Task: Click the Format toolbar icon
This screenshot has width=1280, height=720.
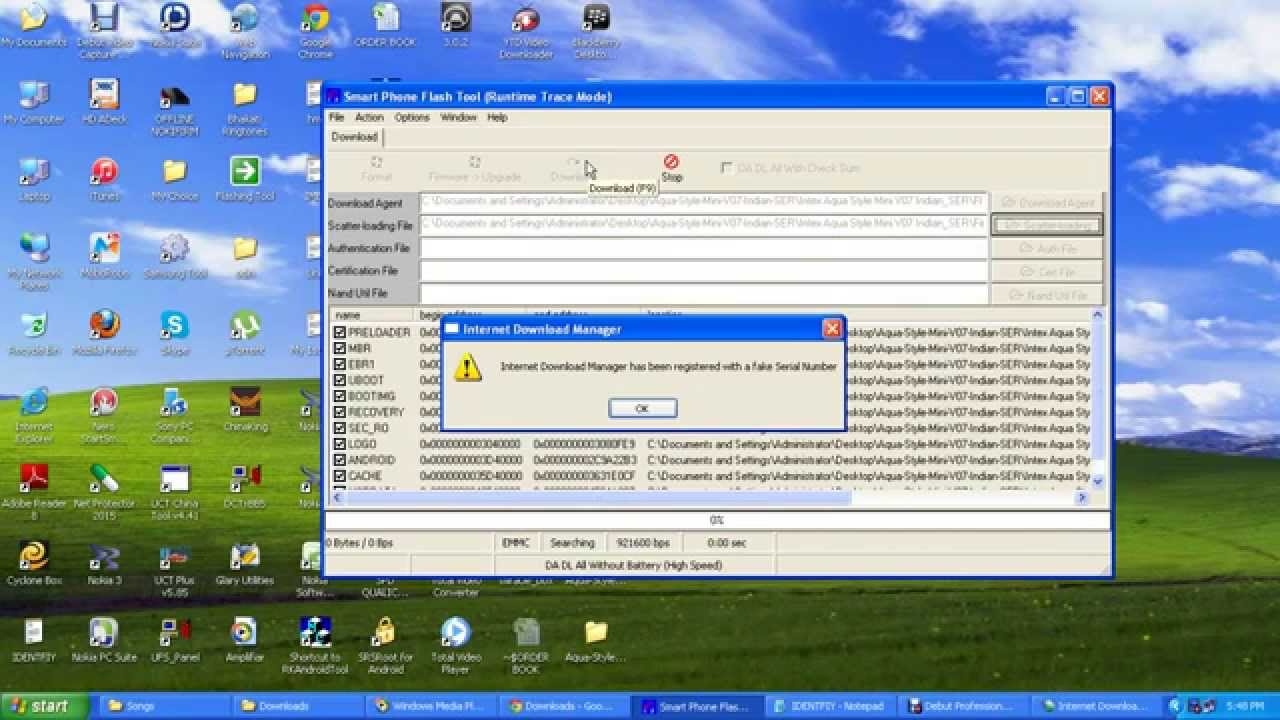Action: (376, 168)
